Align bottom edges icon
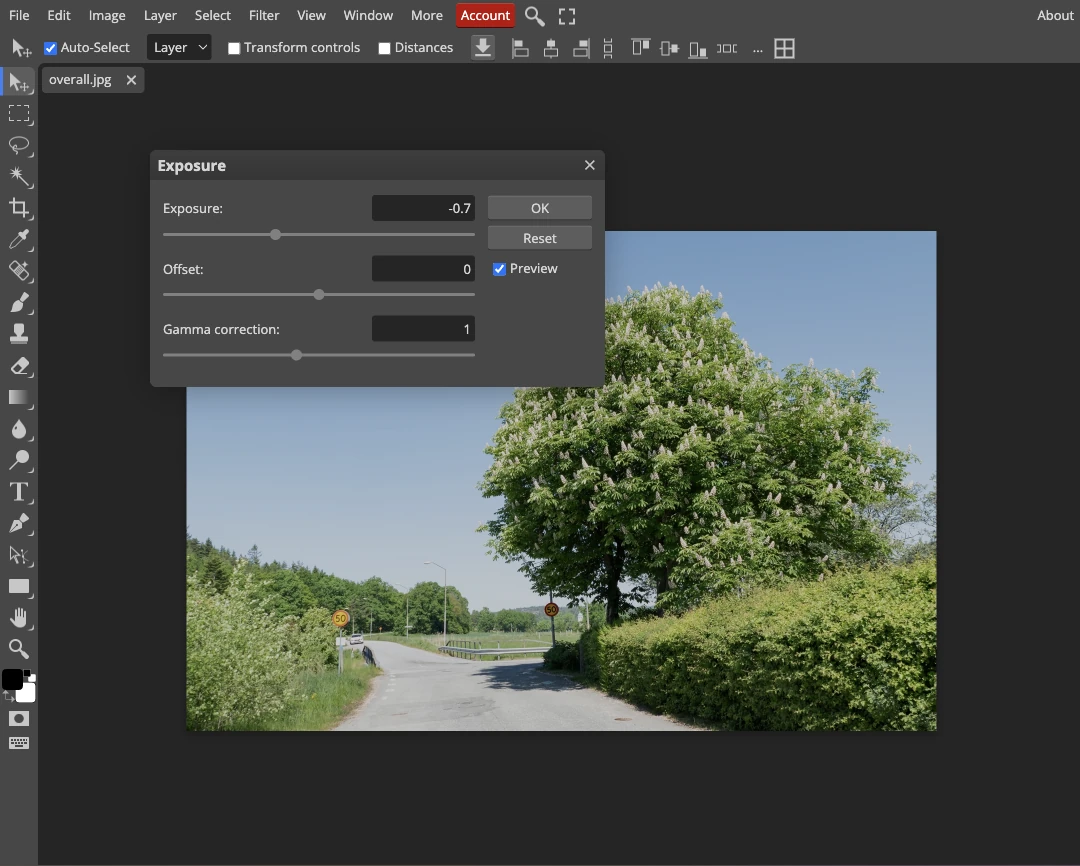1080x866 pixels. tap(698, 49)
